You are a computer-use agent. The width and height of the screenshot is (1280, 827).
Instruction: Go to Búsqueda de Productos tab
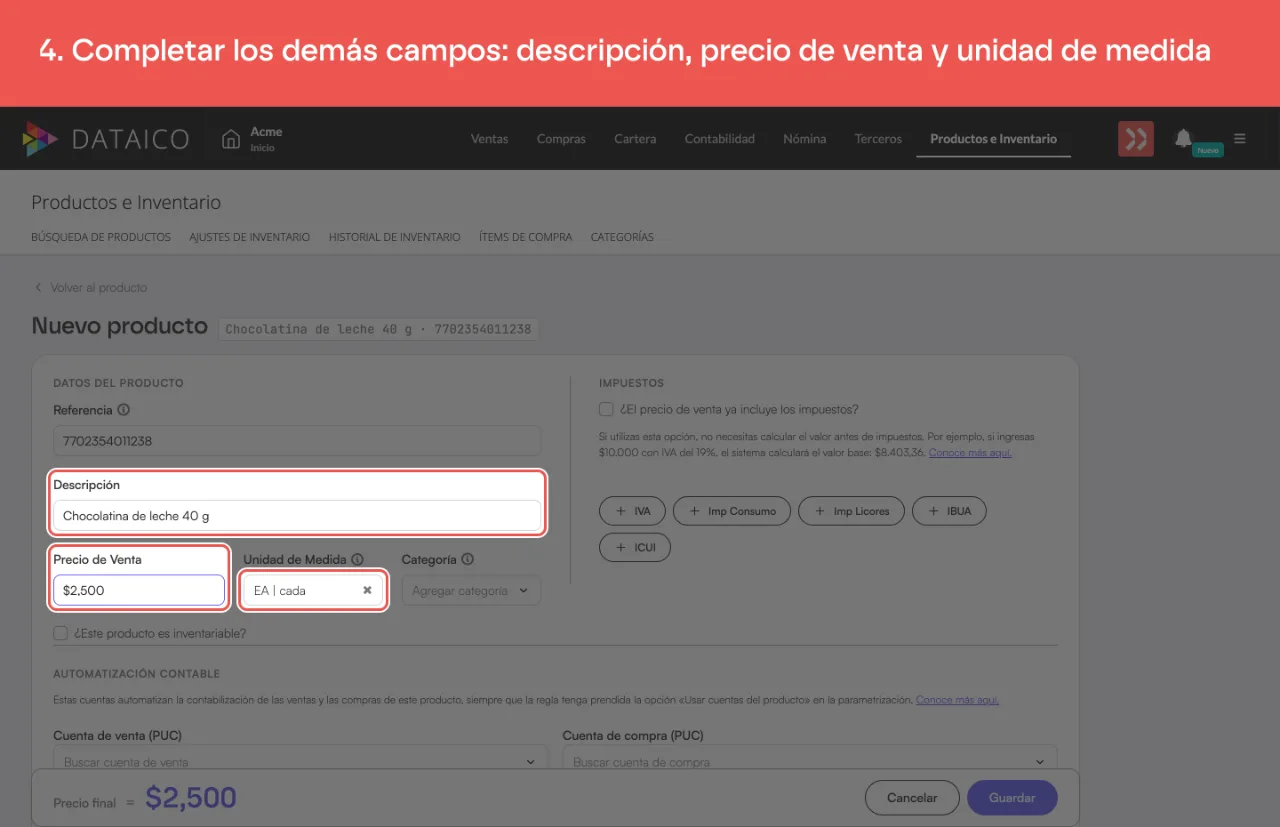coord(101,237)
